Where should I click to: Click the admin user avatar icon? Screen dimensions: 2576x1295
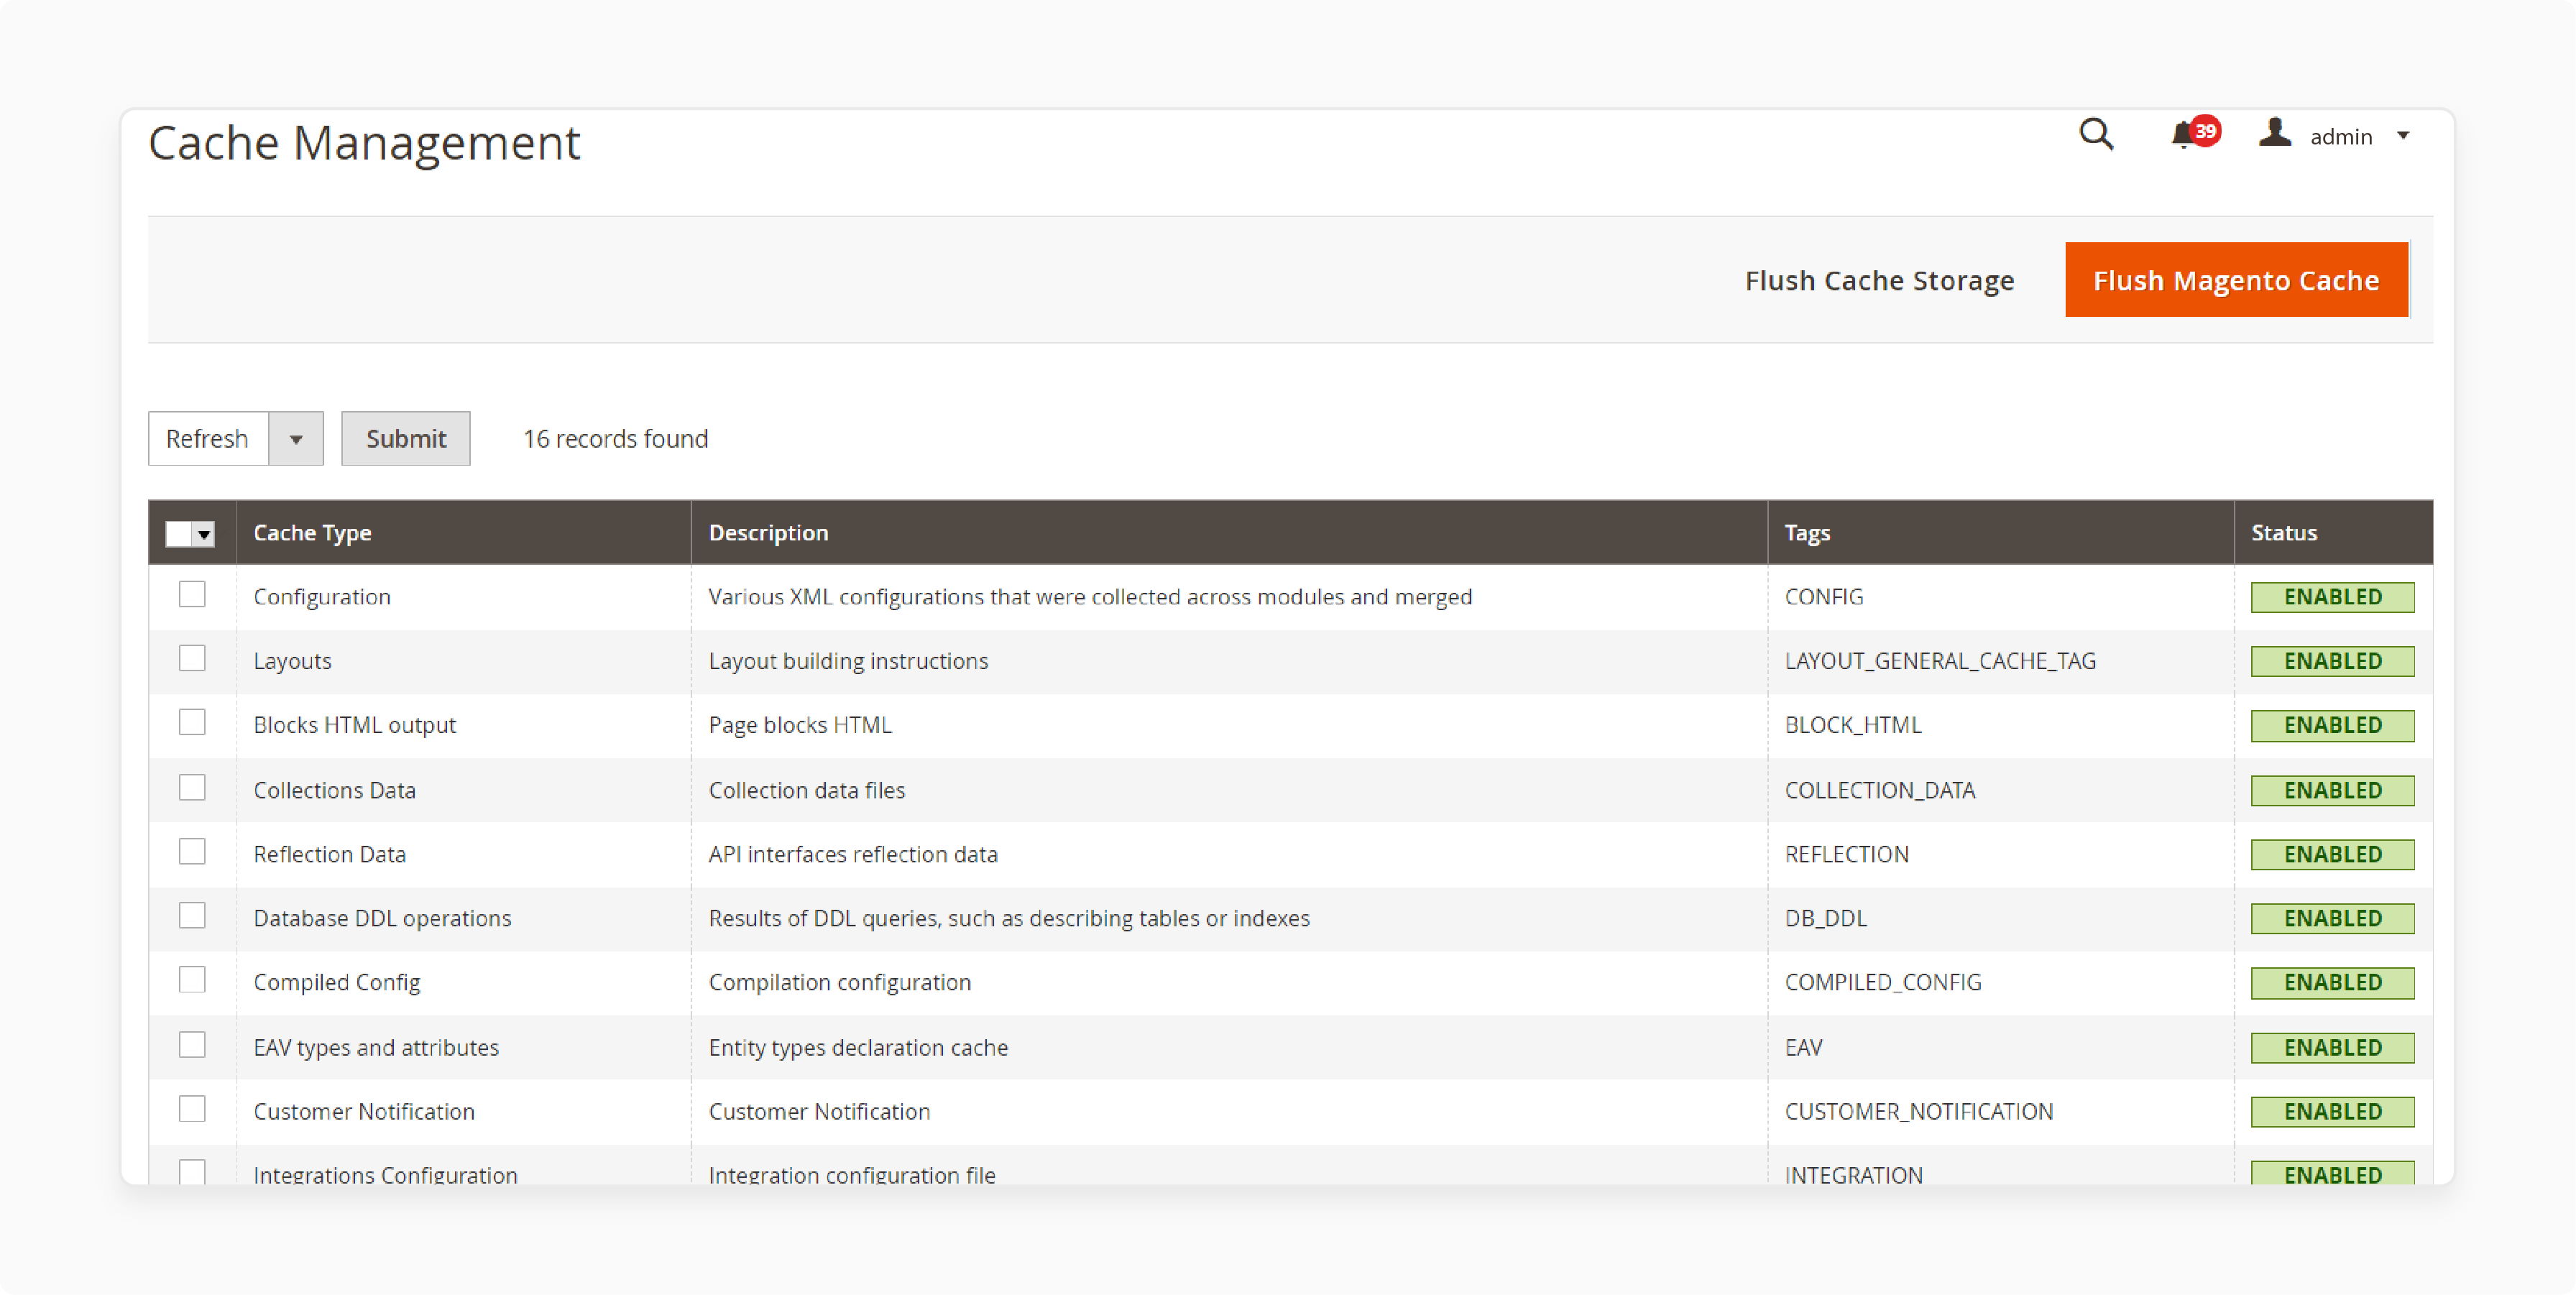click(2274, 133)
